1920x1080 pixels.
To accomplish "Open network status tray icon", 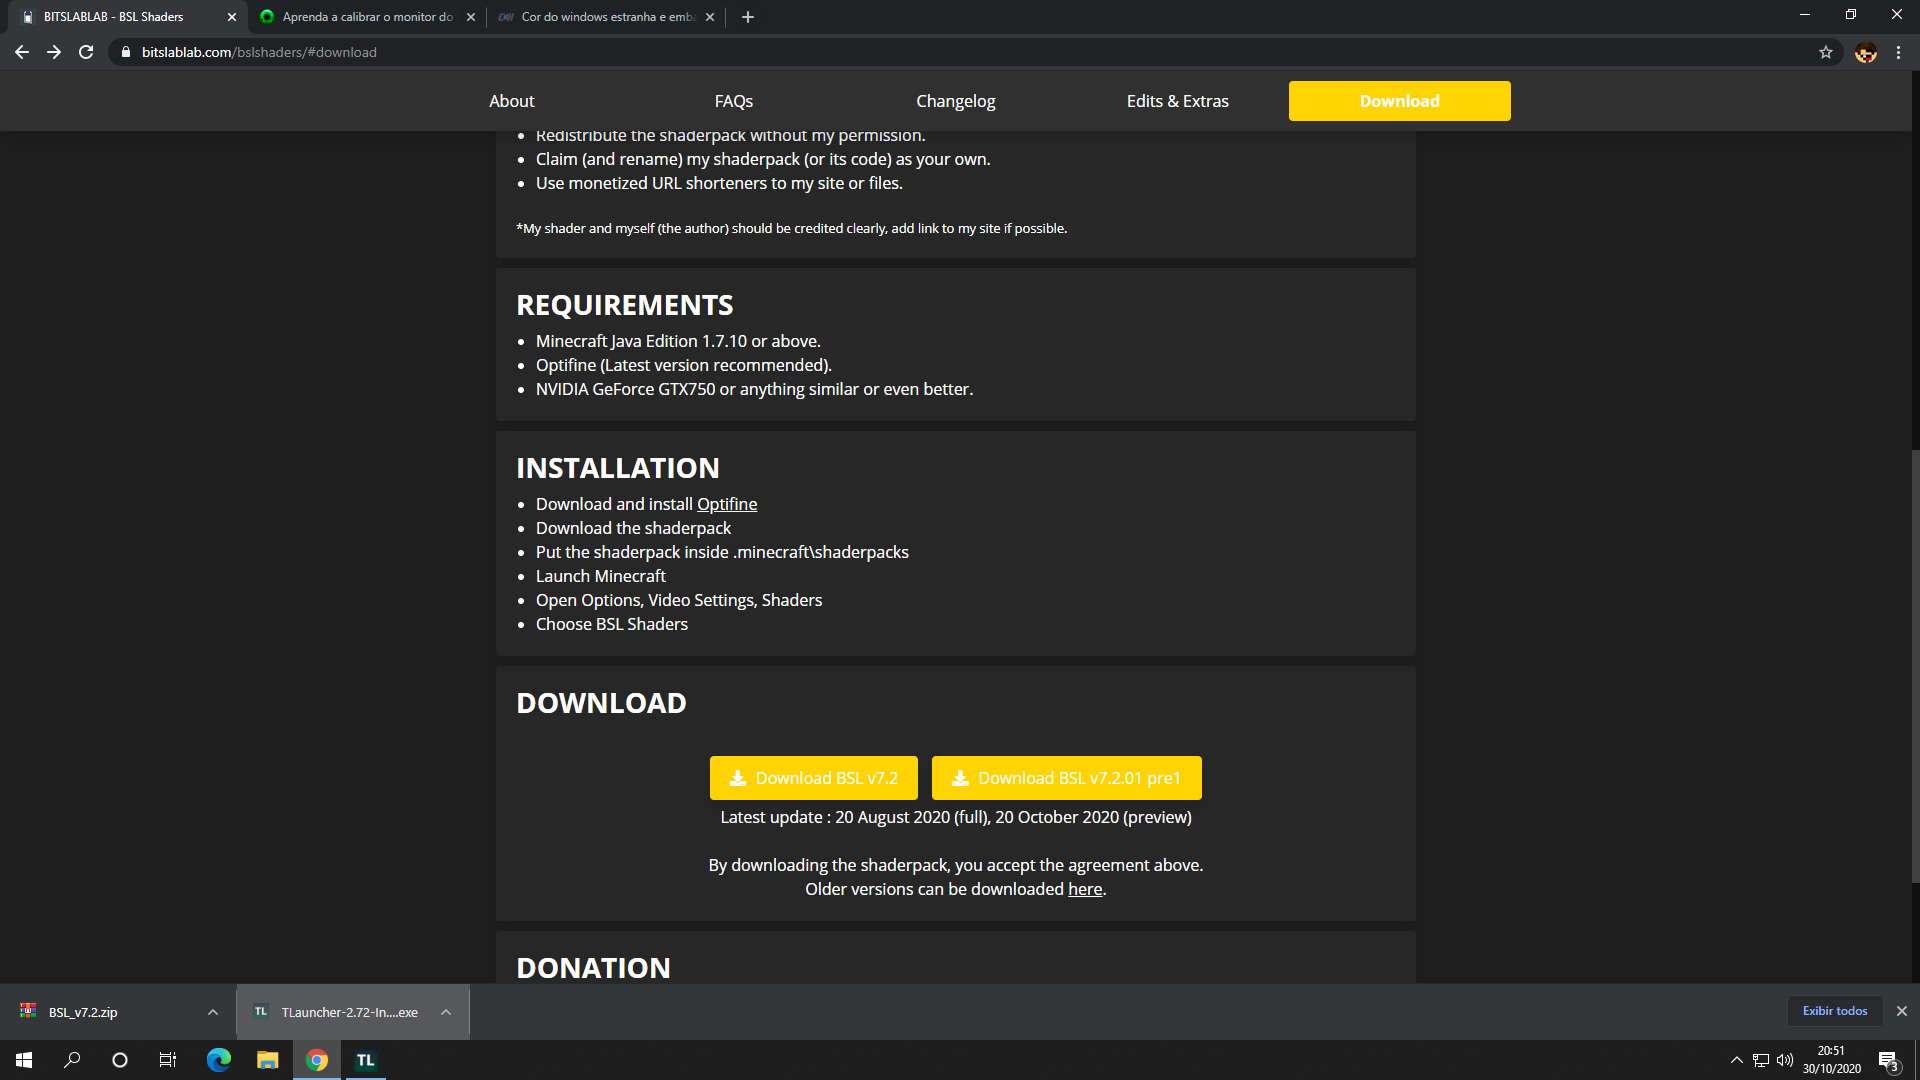I will click(1761, 1060).
